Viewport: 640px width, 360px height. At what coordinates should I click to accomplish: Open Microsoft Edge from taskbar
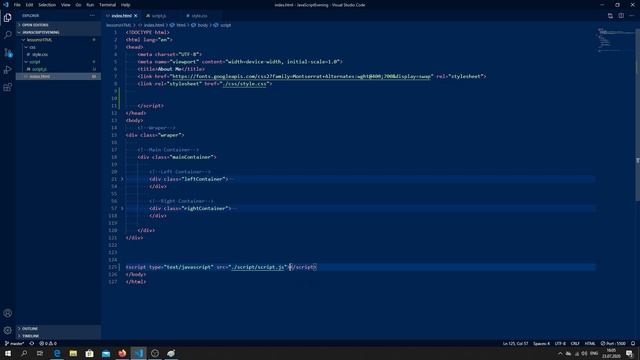[57, 353]
